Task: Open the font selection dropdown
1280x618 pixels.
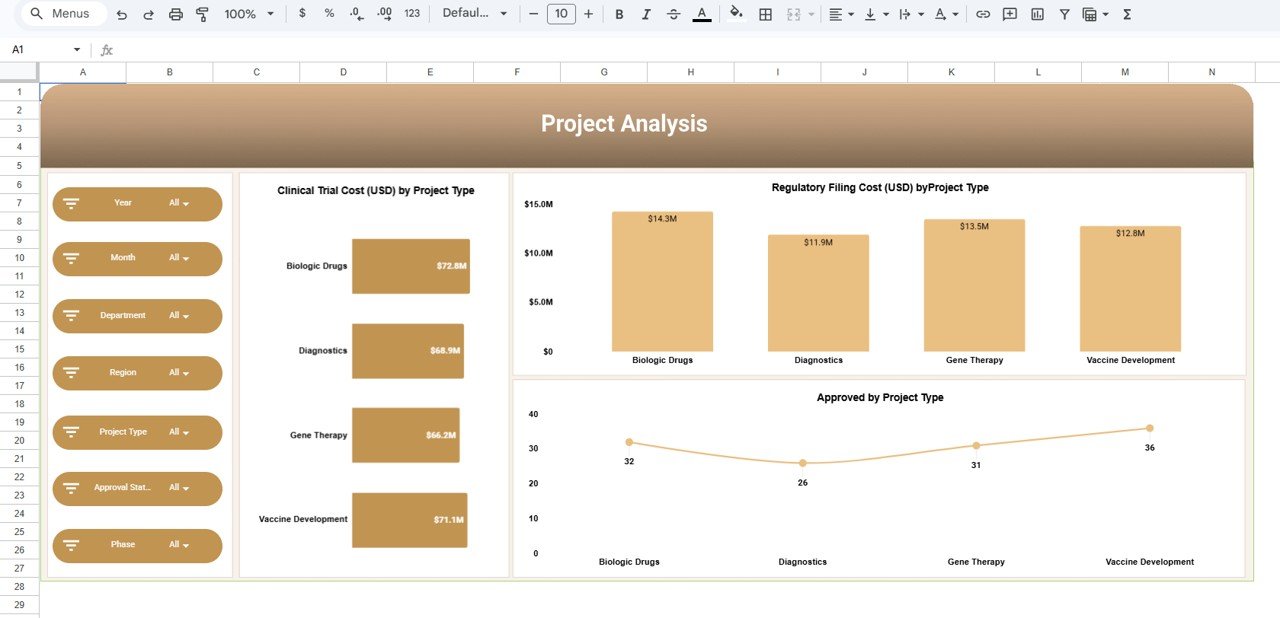Action: (x=470, y=14)
